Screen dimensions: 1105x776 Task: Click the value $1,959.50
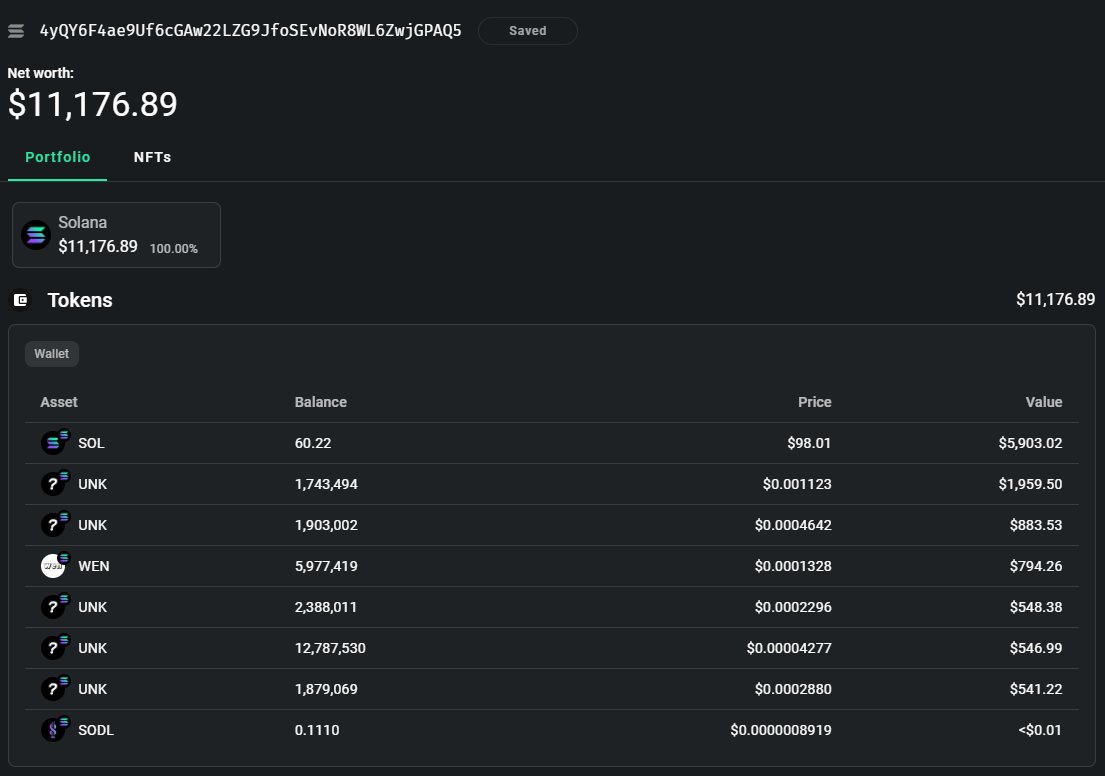tap(1030, 484)
